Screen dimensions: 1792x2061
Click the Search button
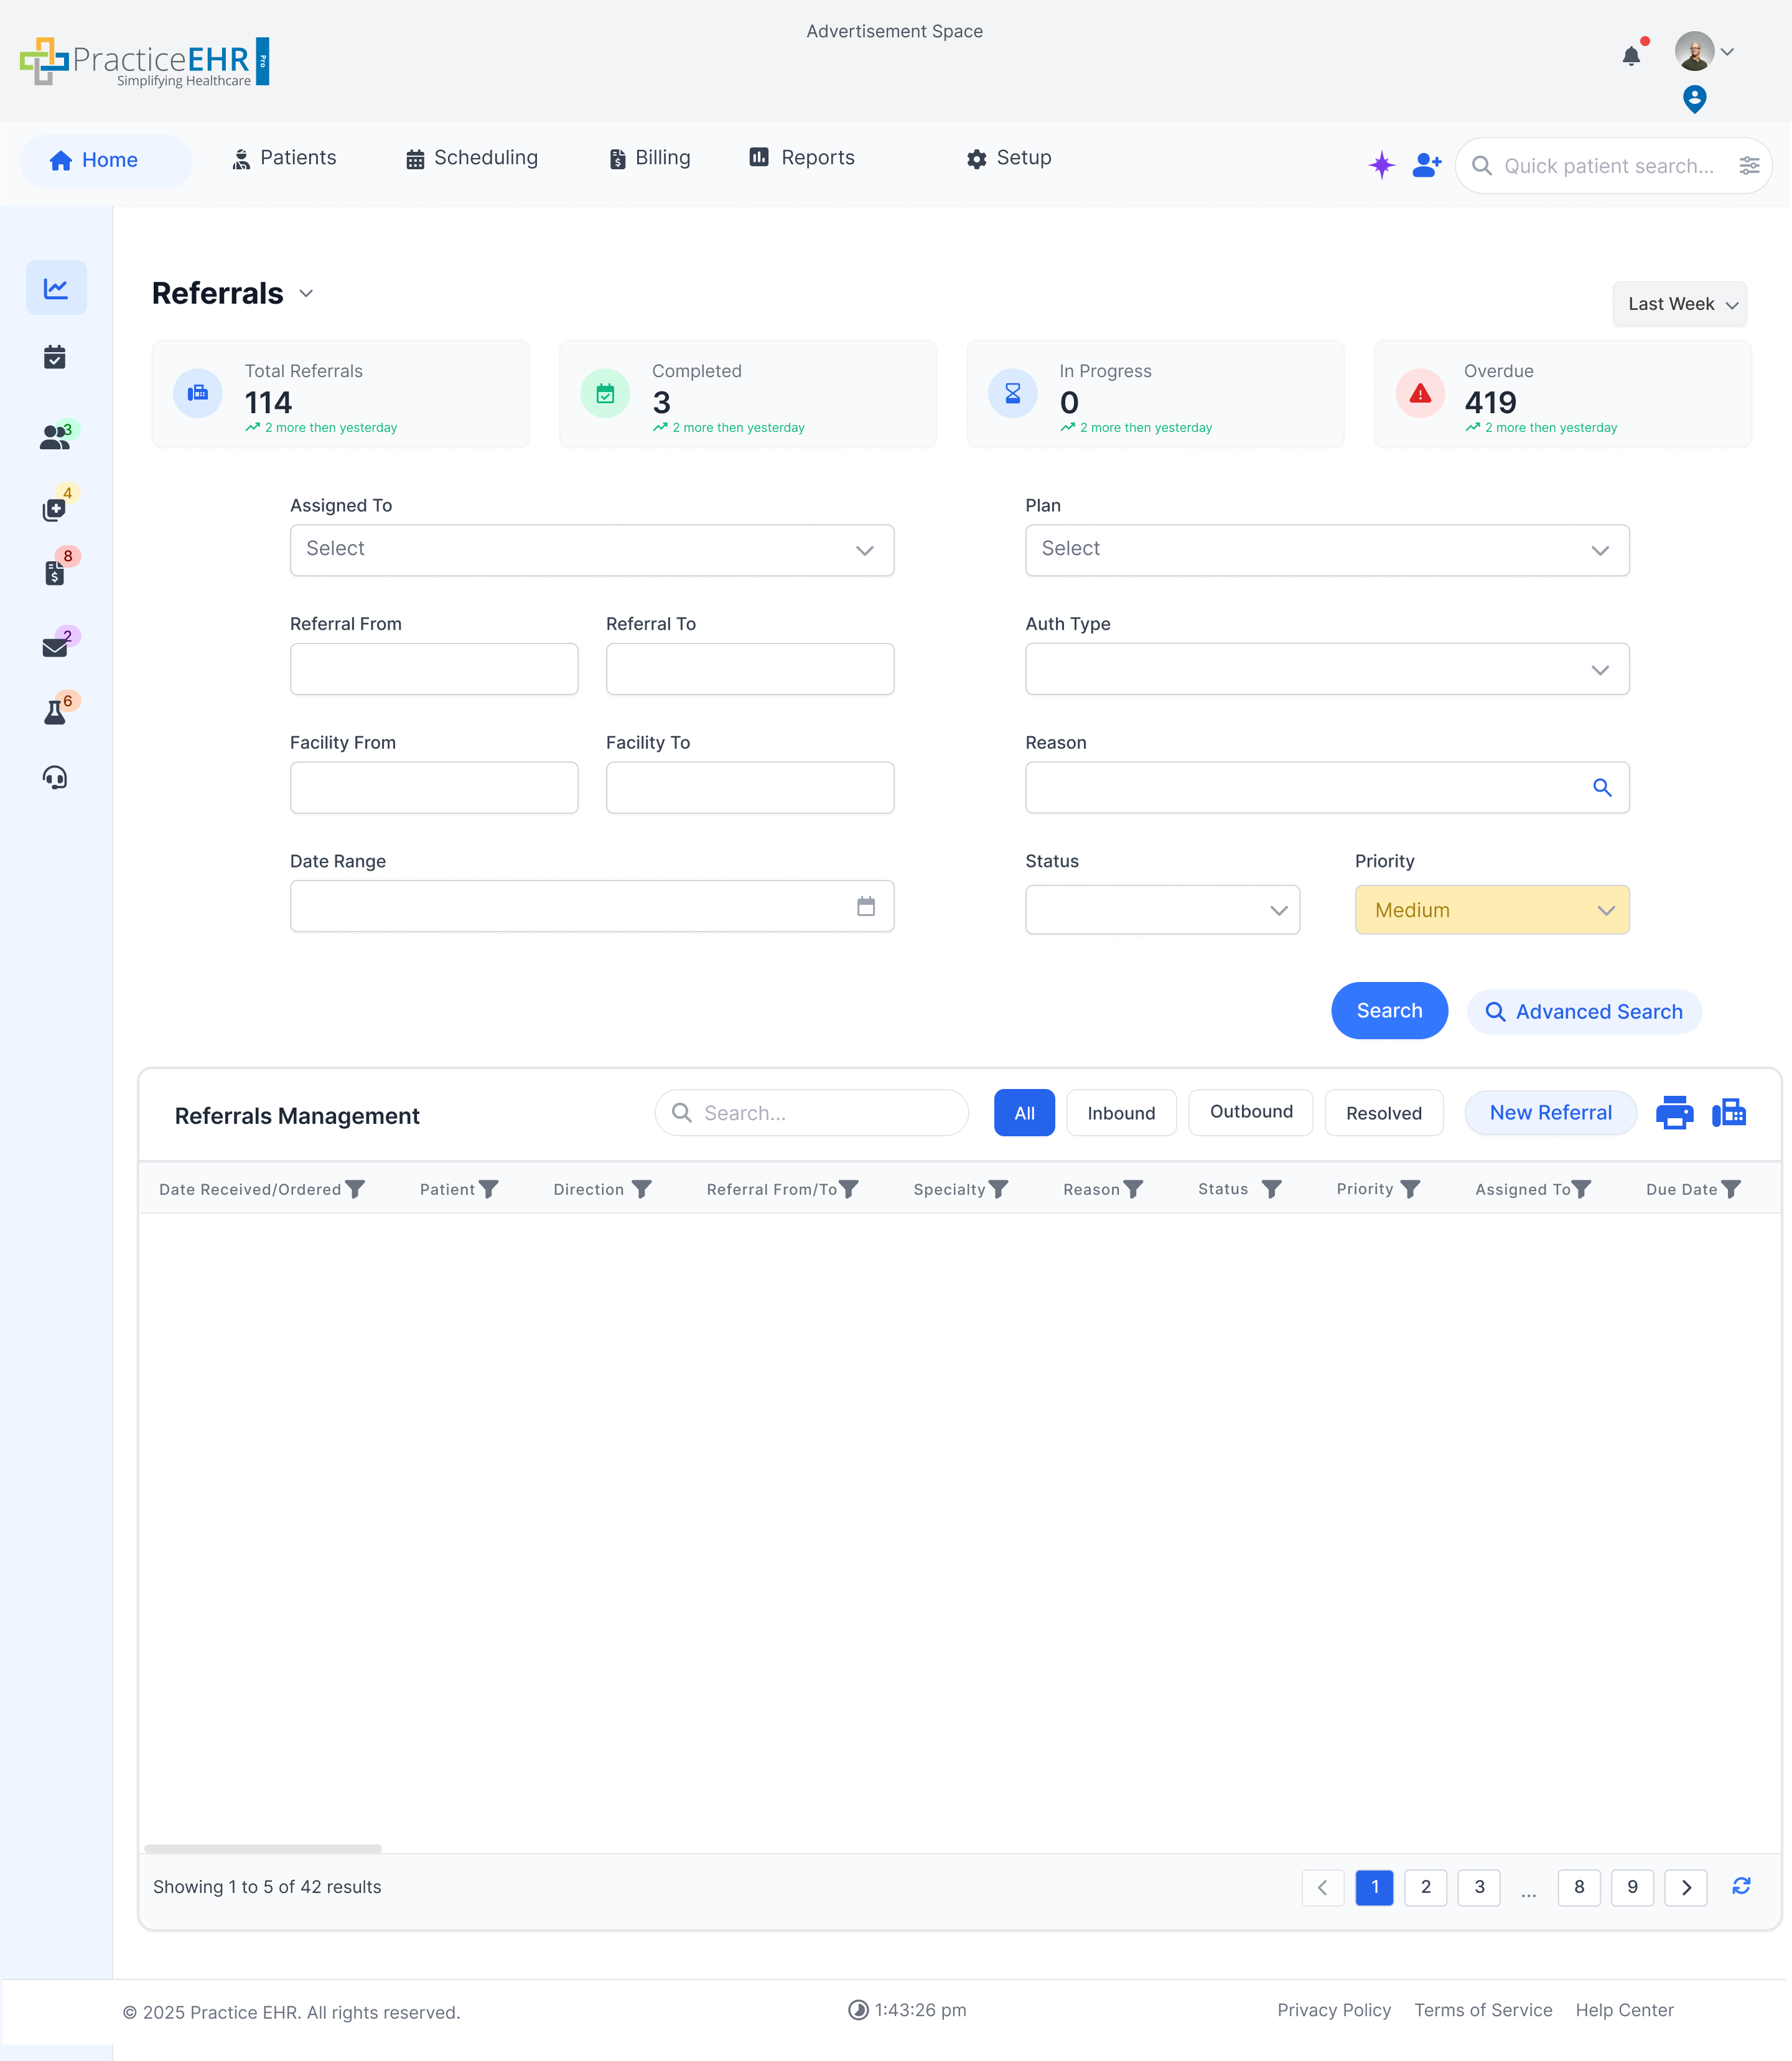pyautogui.click(x=1389, y=1010)
